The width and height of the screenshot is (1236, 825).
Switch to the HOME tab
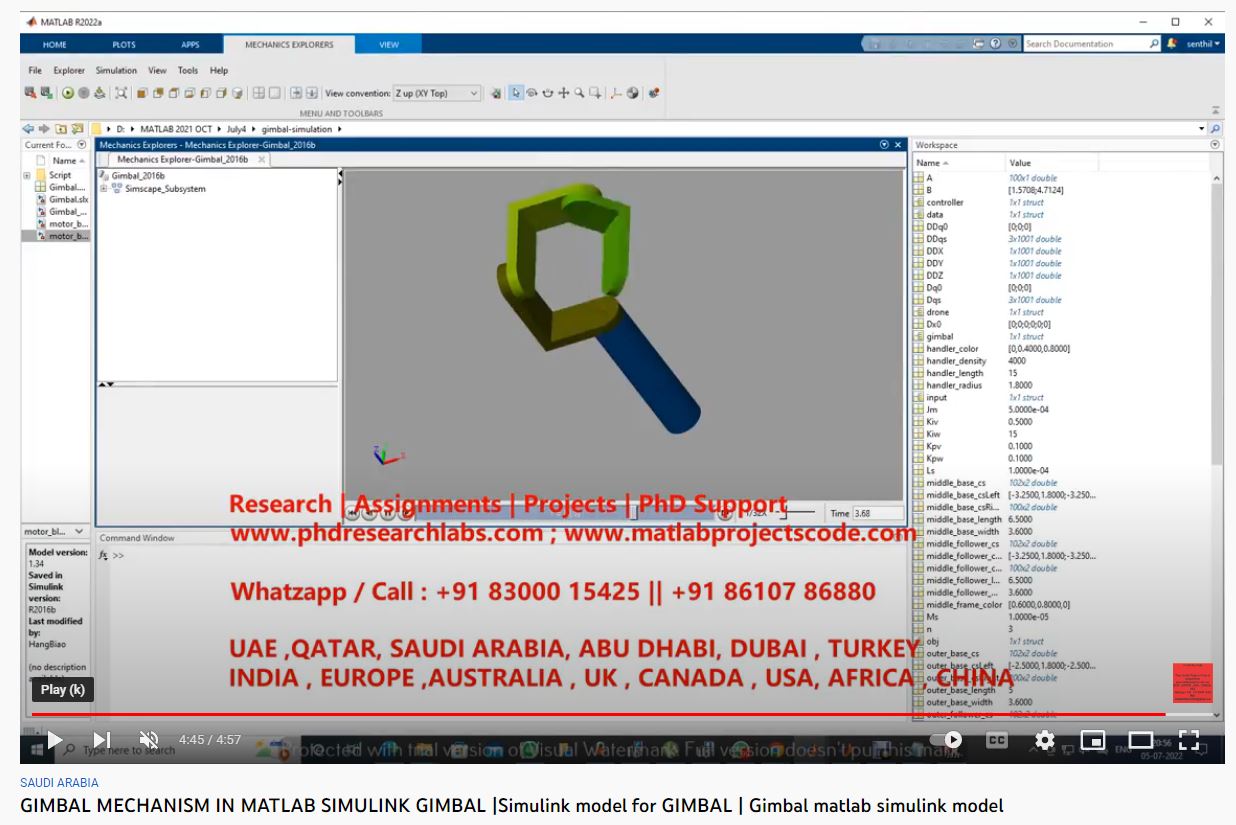tap(55, 44)
